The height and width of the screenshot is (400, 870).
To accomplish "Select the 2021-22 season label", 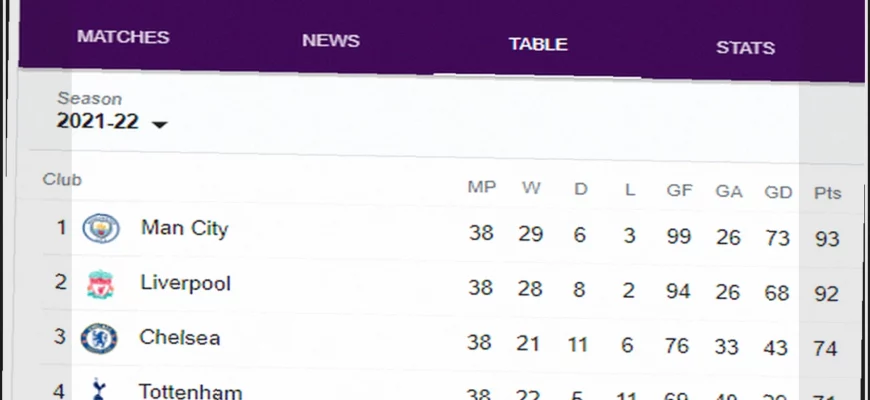I will [97, 122].
